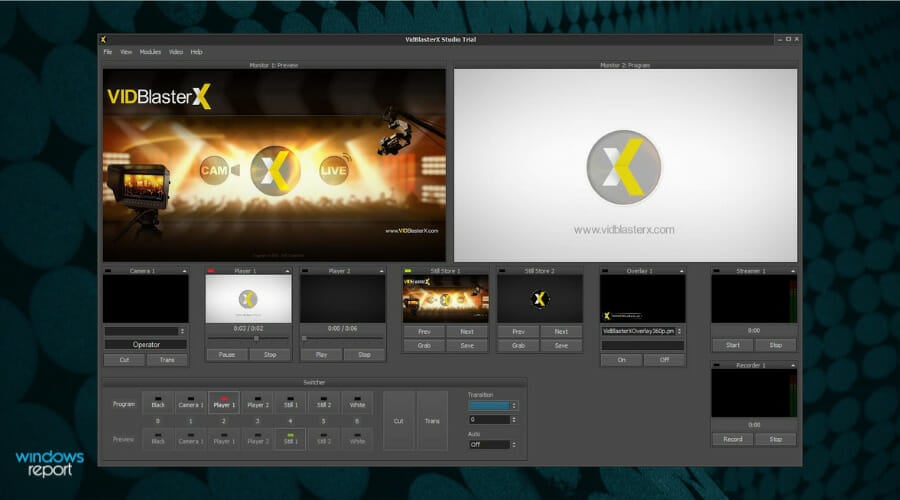Click Prev in Still Store 2
This screenshot has height=500, width=900.
[x=518, y=332]
